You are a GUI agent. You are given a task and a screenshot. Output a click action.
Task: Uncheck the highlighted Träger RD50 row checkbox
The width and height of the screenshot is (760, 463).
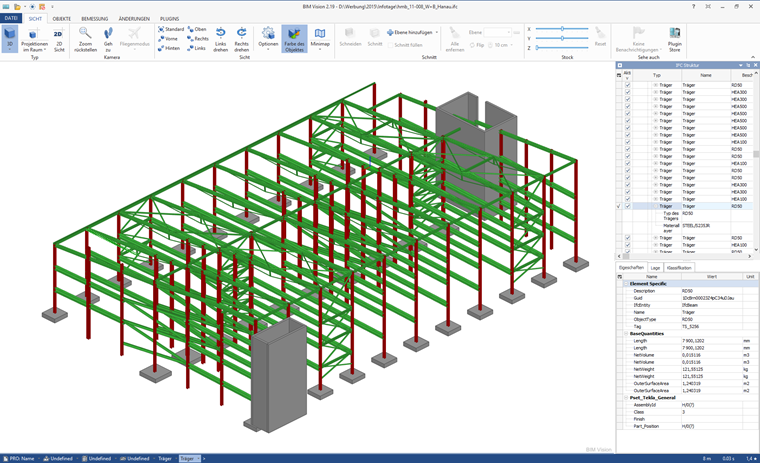coord(628,206)
